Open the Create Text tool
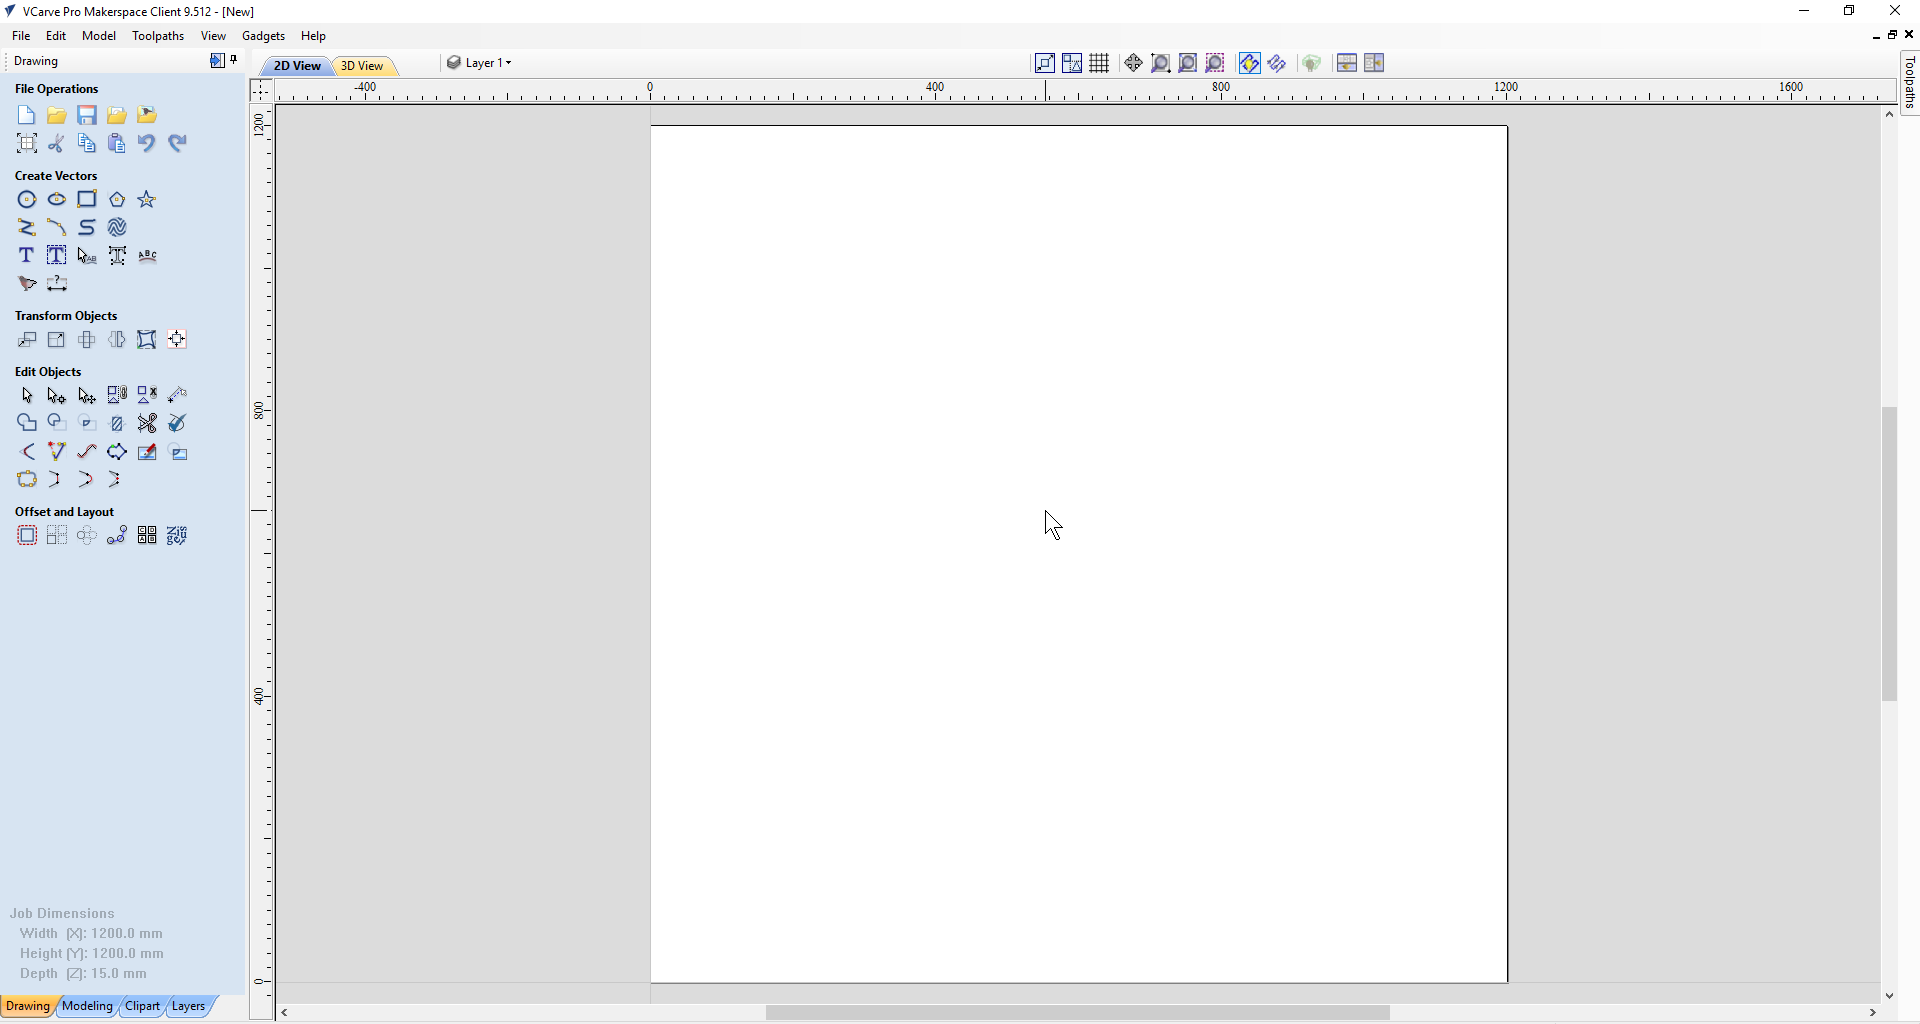Image resolution: width=1920 pixels, height=1024 pixels. click(27, 256)
